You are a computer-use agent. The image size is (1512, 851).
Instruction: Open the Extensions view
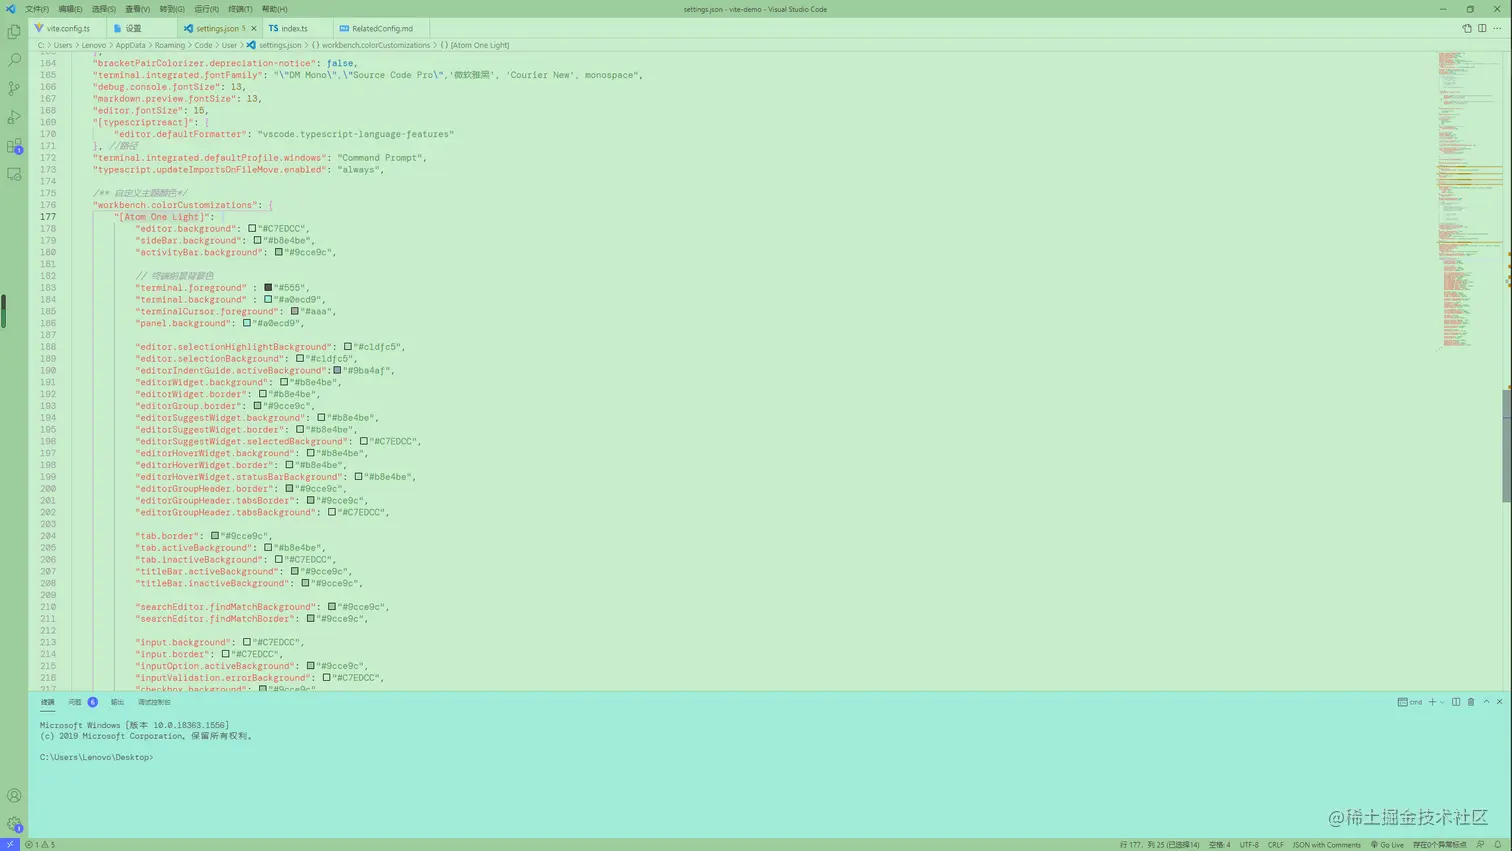point(14,146)
